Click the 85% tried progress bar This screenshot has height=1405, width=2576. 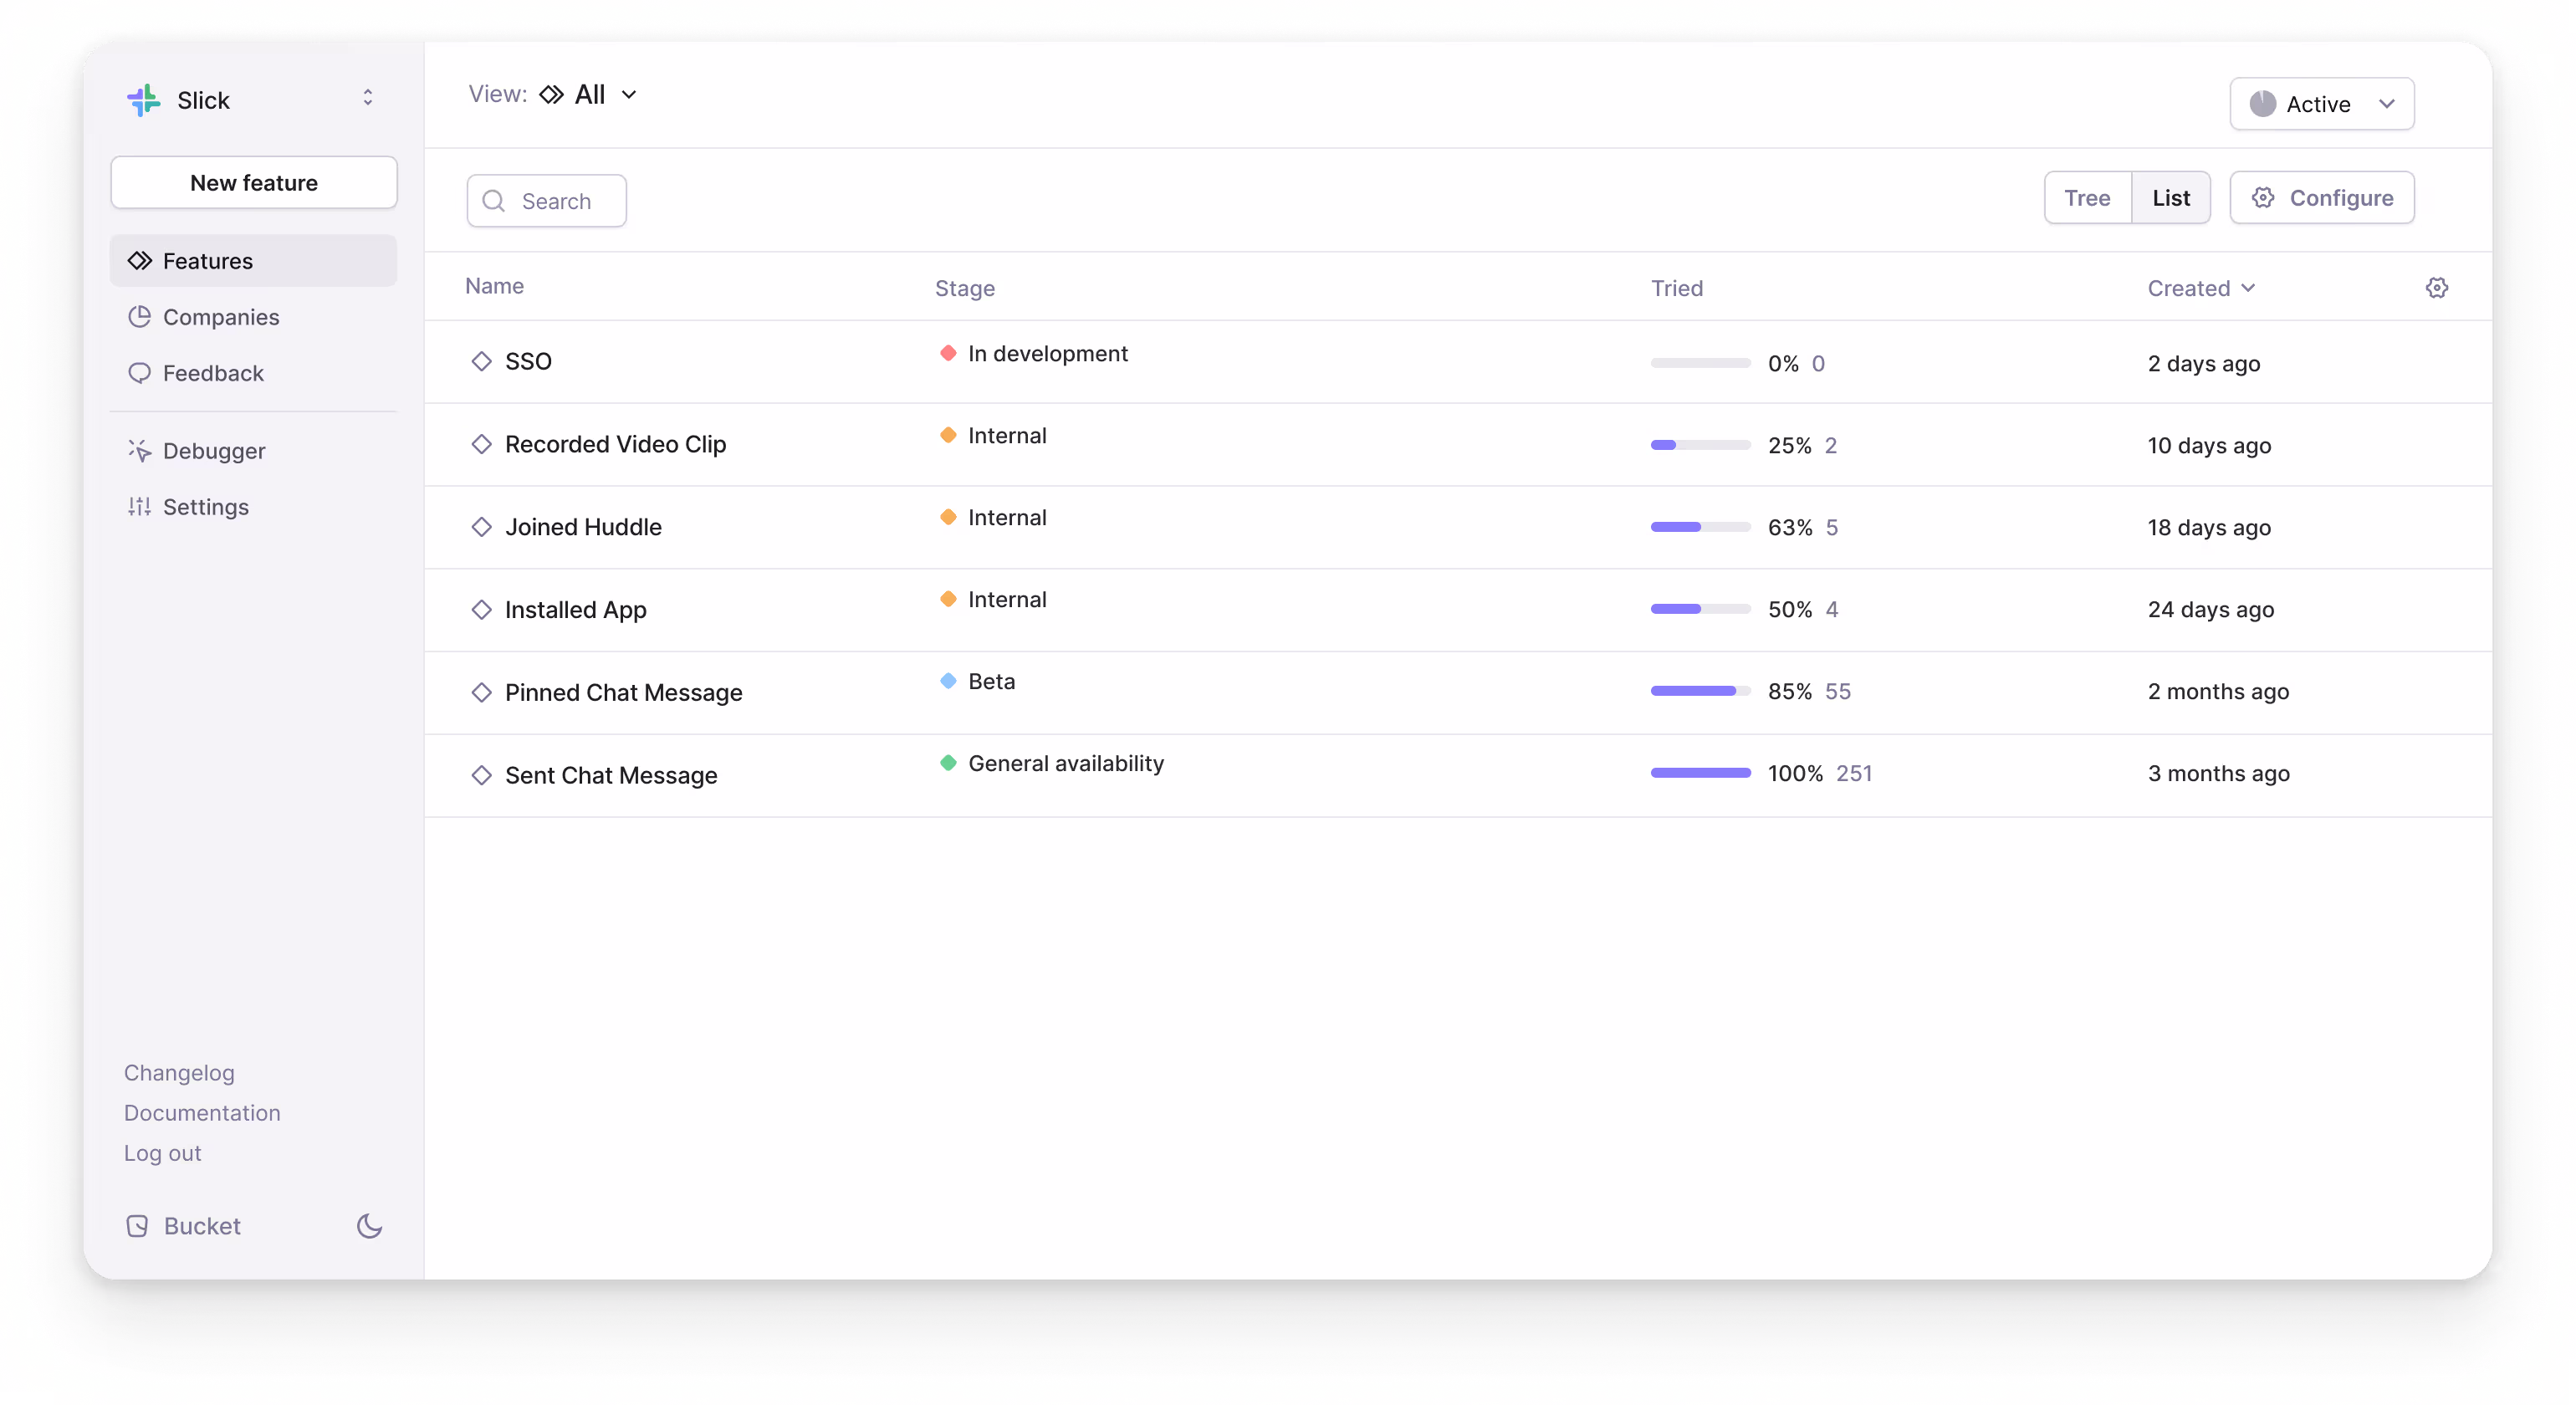1700,691
